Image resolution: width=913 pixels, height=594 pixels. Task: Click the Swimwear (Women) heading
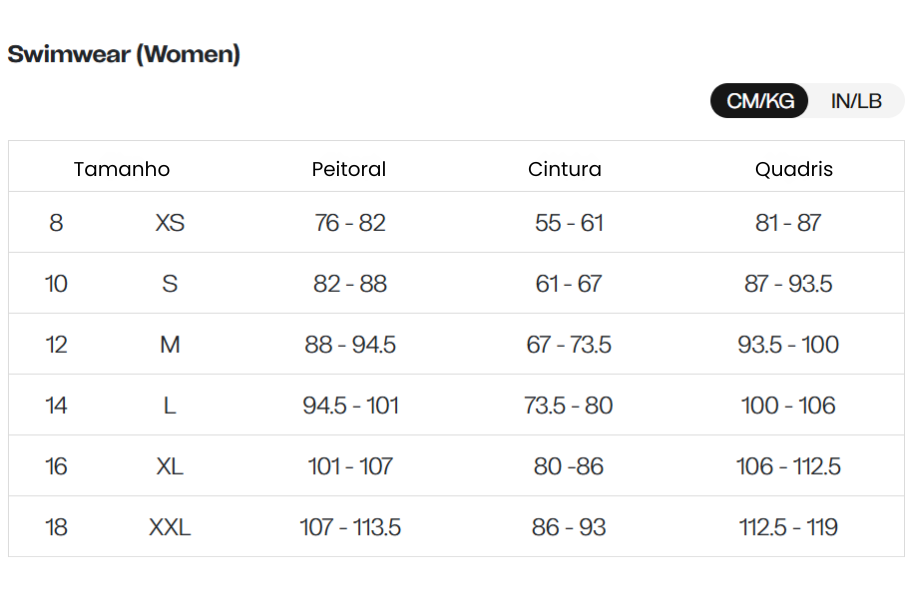point(124,54)
